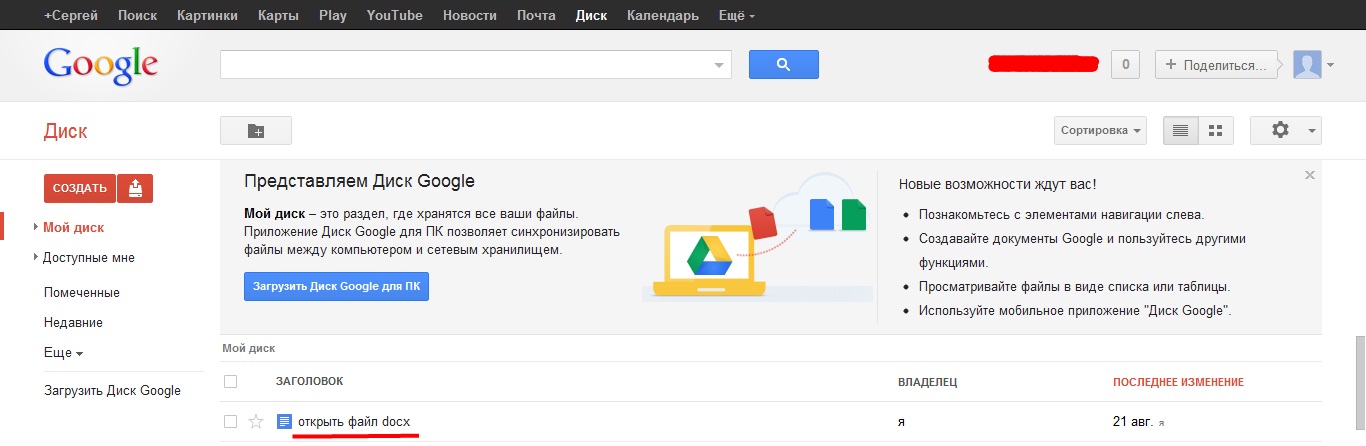Screen dimensions: 1366x446
Task: Click the blue search magnifier button
Action: click(784, 64)
